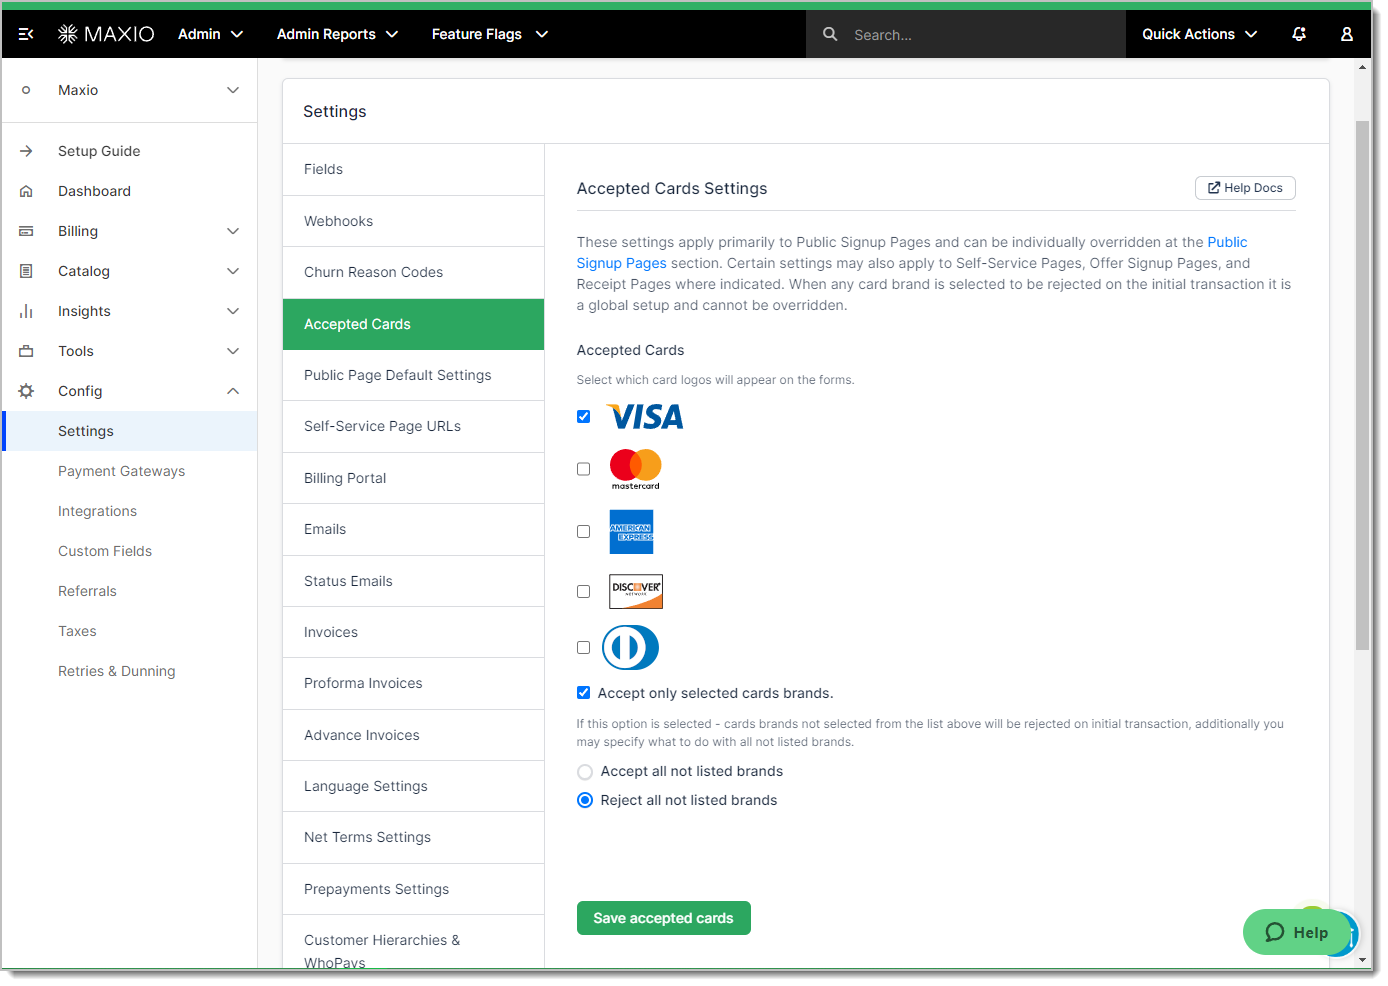Screen dimensions: 1388x986
Task: Click the Config gear icon
Action: click(27, 391)
